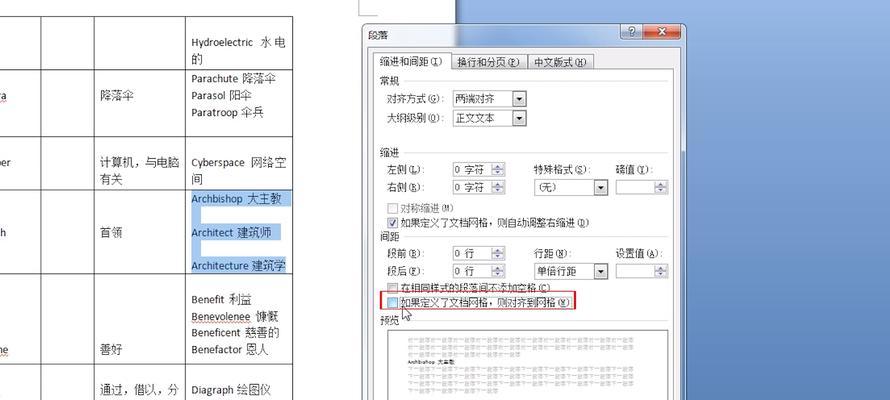The height and width of the screenshot is (400, 890).
Task: Switch to the 缩进和间距 tab
Action: point(412,62)
